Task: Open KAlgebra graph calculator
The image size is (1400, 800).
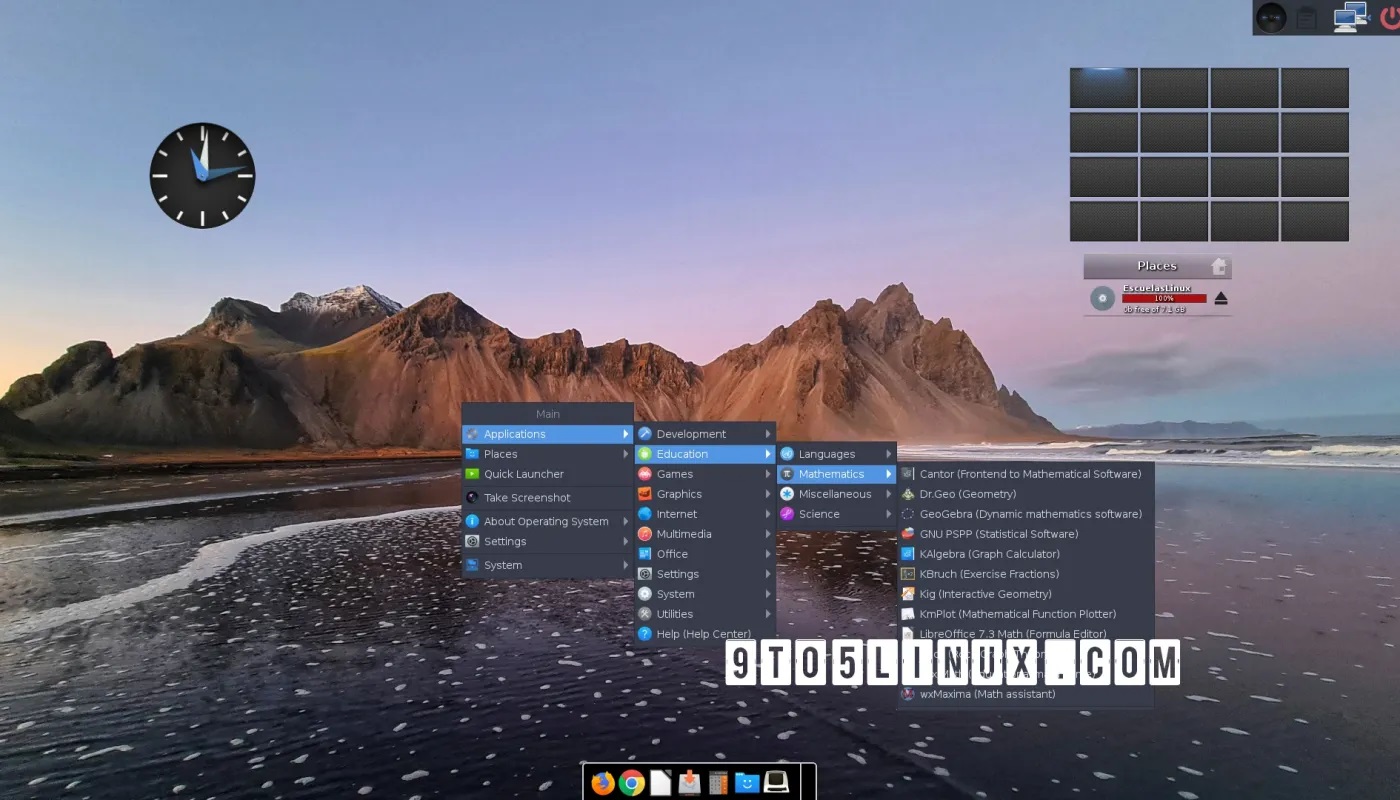Action: coord(1026,554)
